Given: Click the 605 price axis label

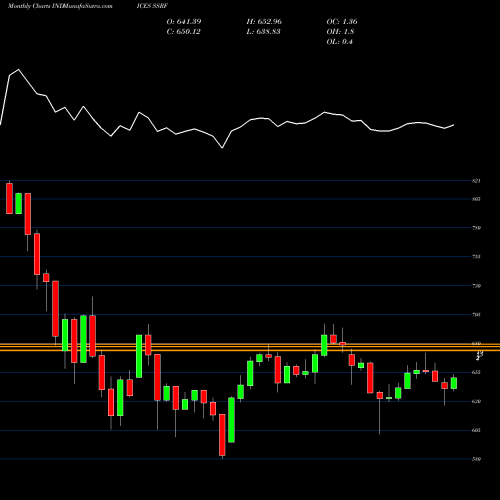Looking at the screenshot, I should tap(476, 430).
